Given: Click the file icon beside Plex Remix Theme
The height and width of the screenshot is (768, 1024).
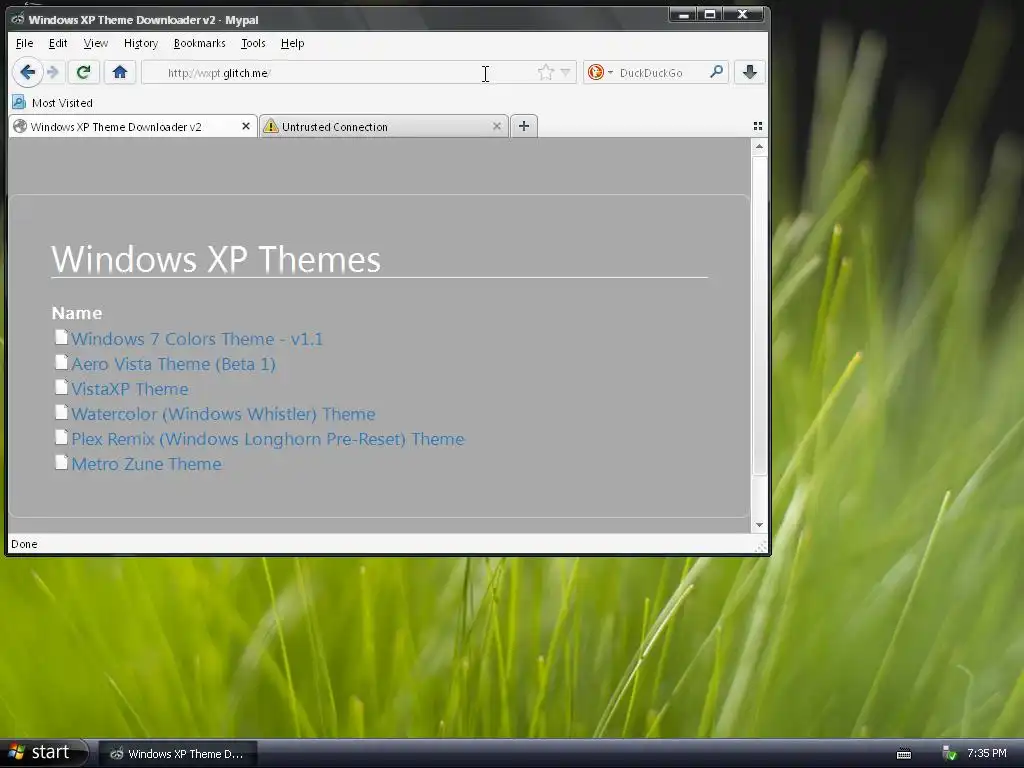Looking at the screenshot, I should [x=61, y=437].
